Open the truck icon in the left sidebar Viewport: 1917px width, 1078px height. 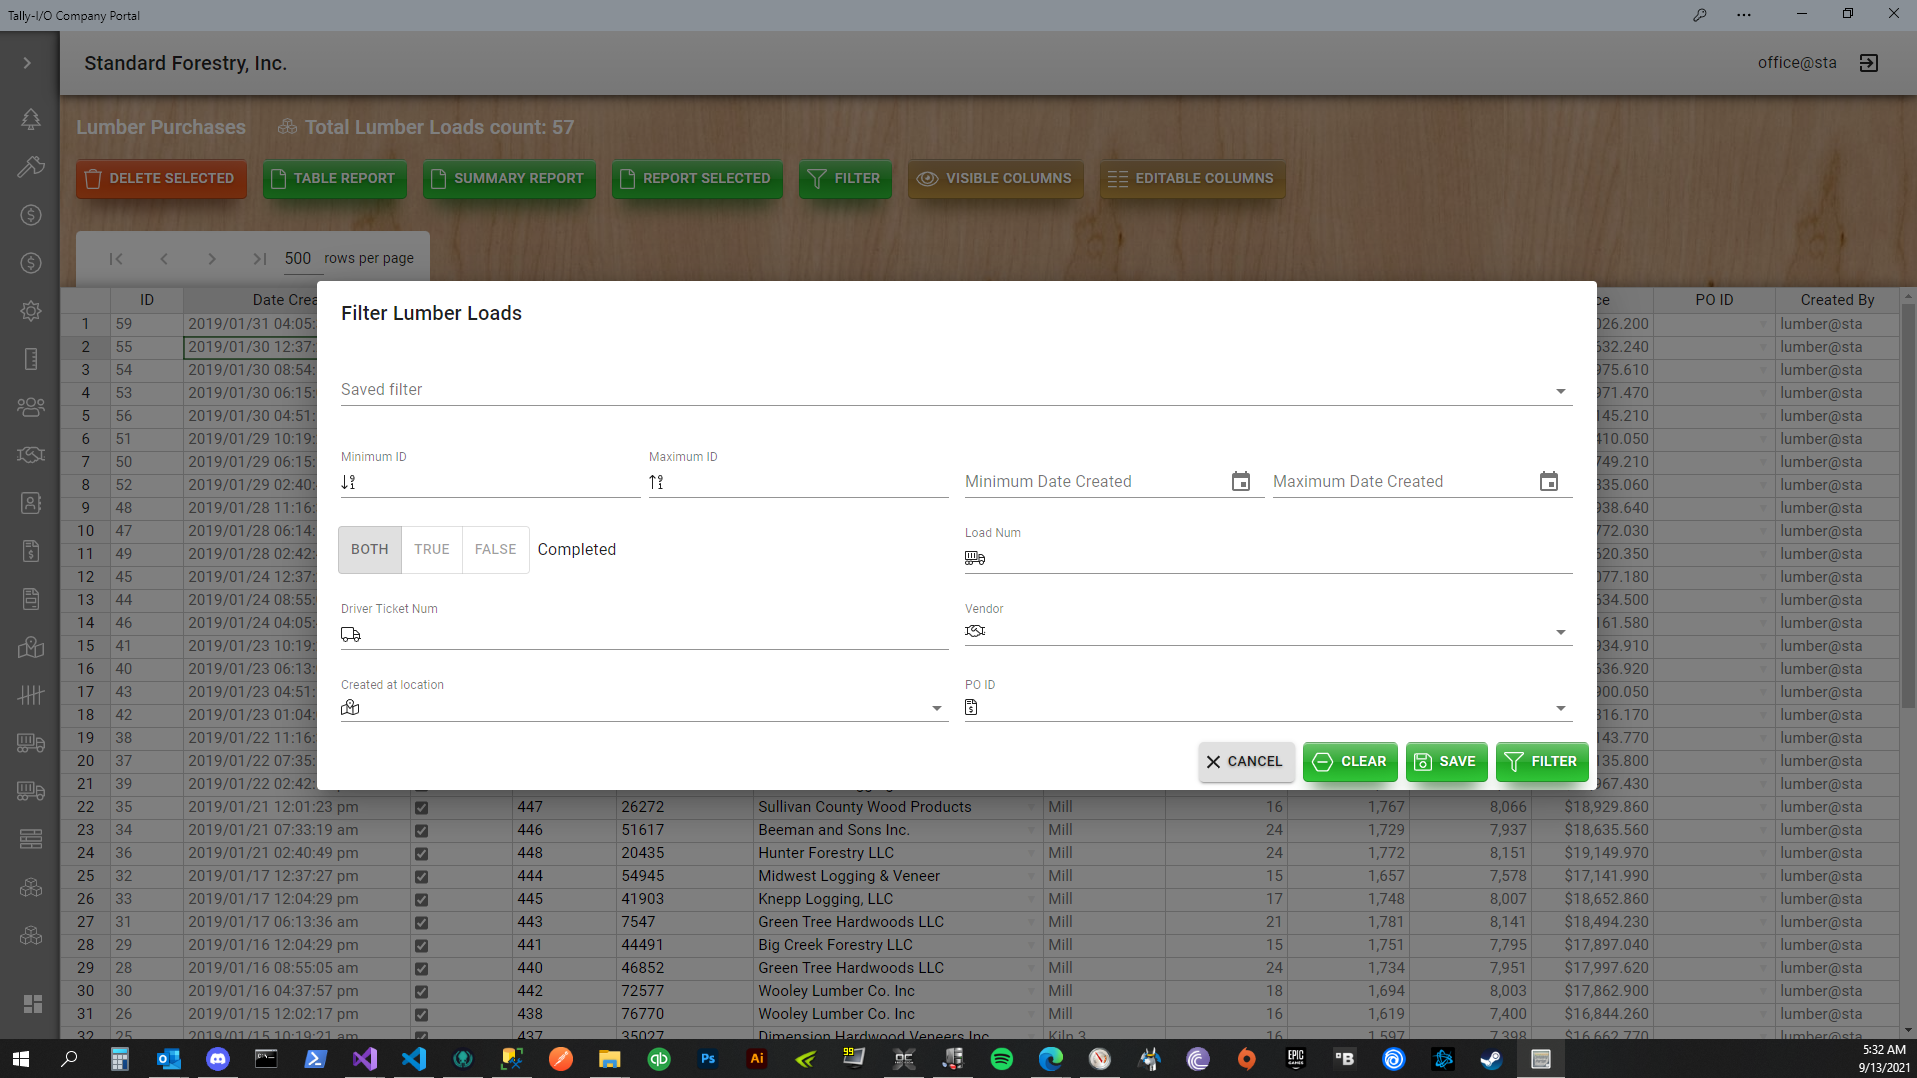31,743
